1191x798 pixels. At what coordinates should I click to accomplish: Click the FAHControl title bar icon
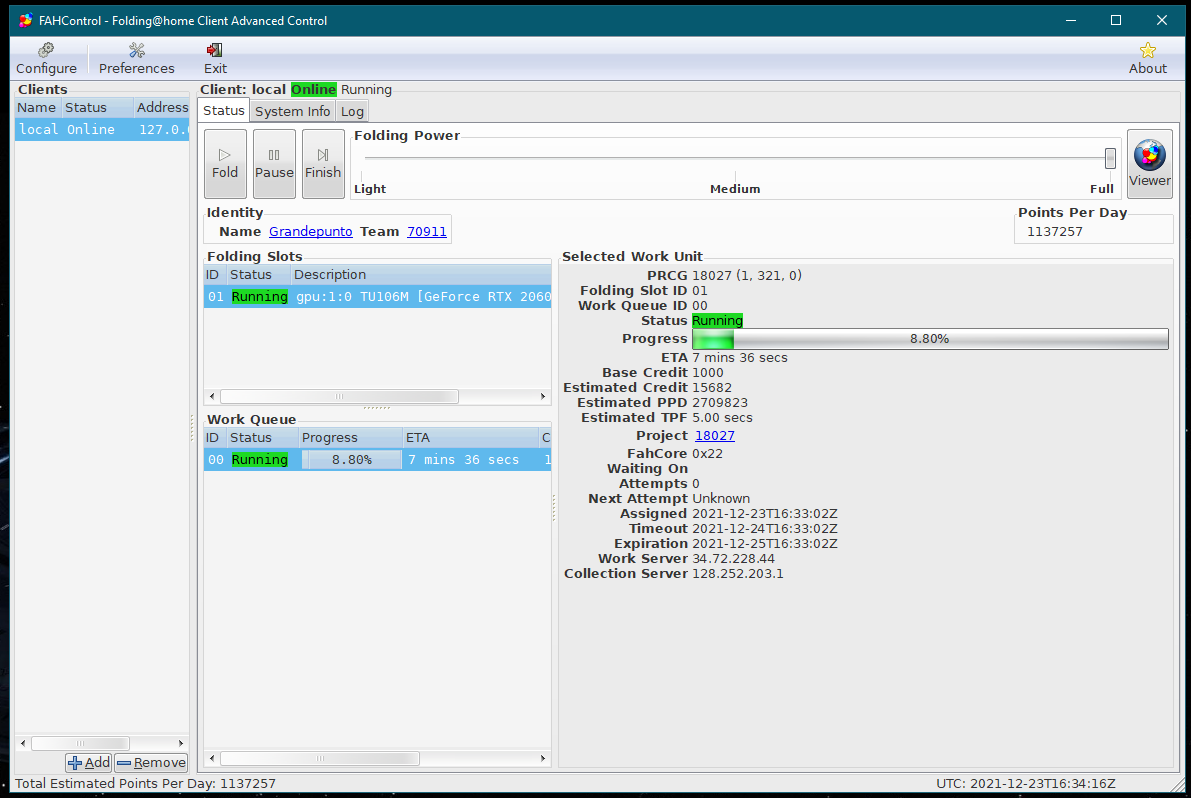coord(26,21)
